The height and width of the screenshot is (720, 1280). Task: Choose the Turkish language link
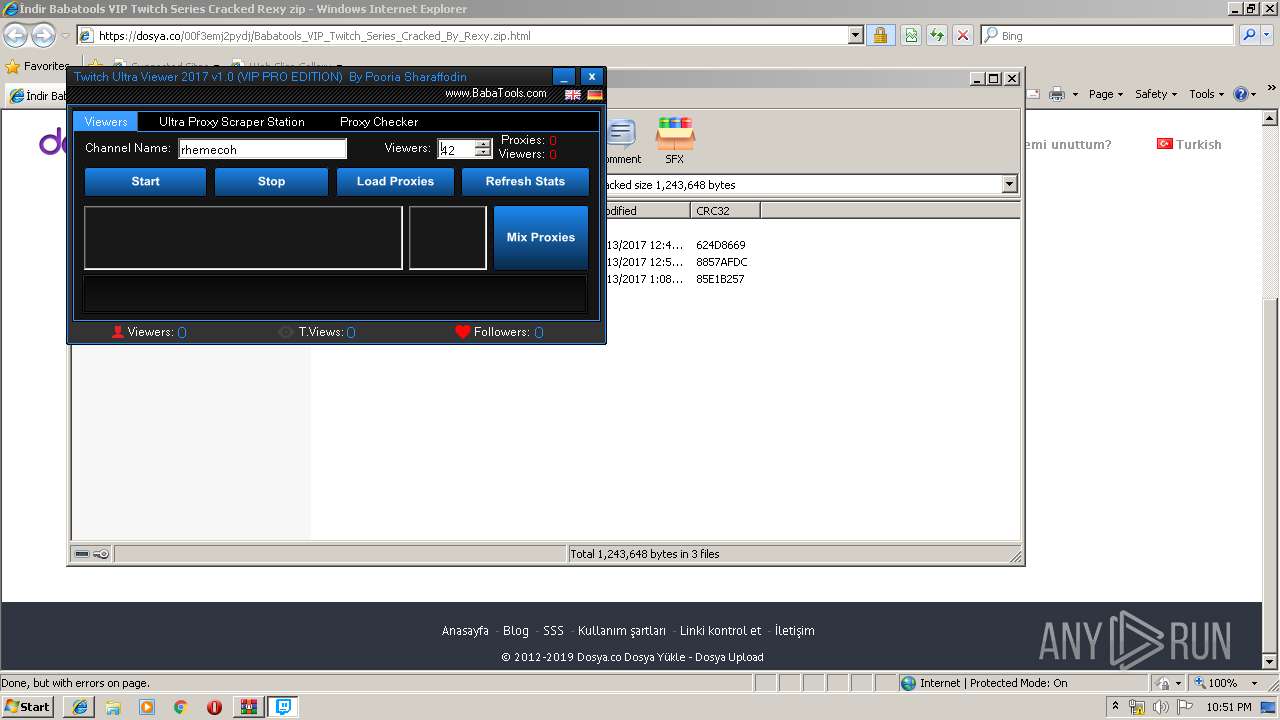pyautogui.click(x=1189, y=144)
